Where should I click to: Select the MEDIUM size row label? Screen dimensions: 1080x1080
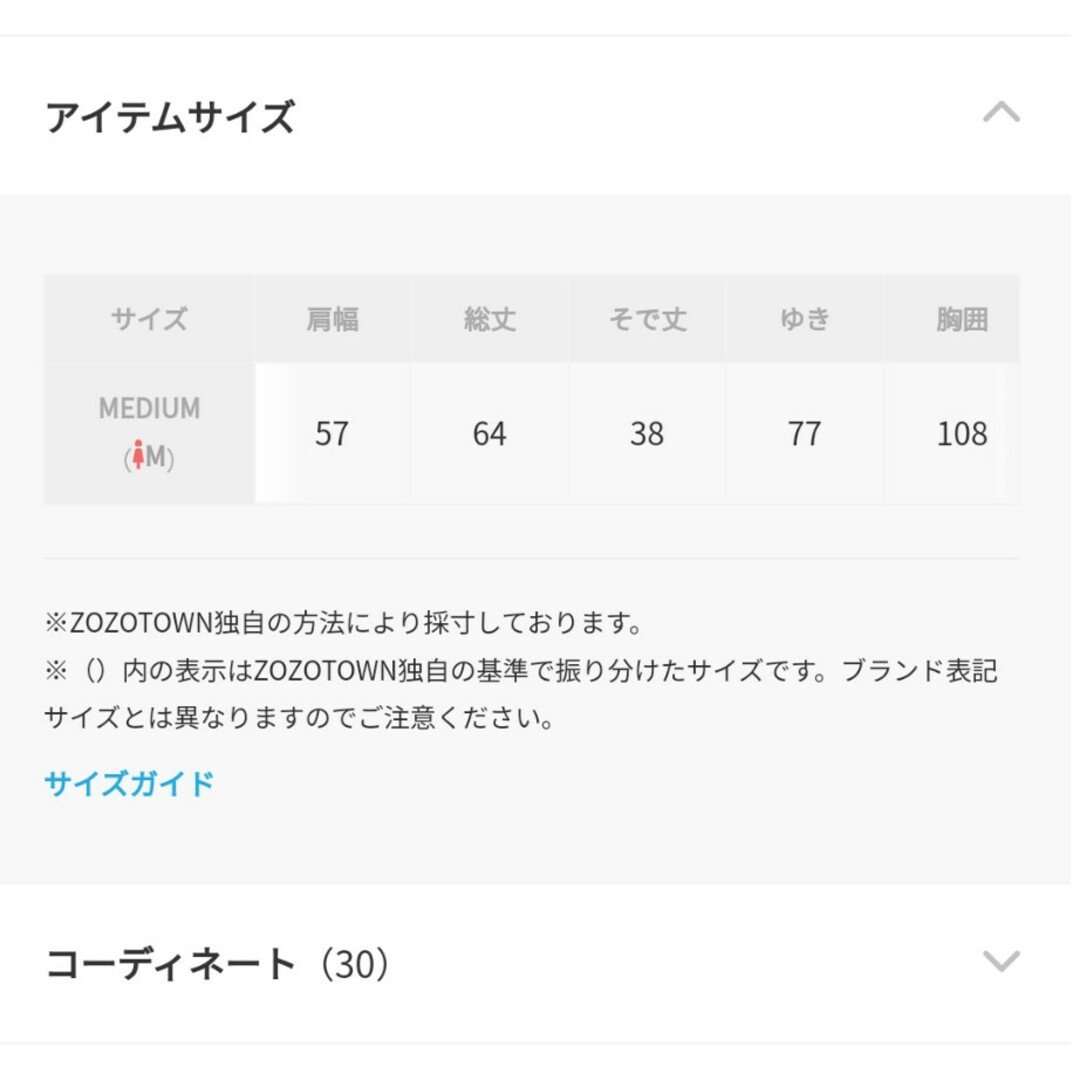click(149, 433)
